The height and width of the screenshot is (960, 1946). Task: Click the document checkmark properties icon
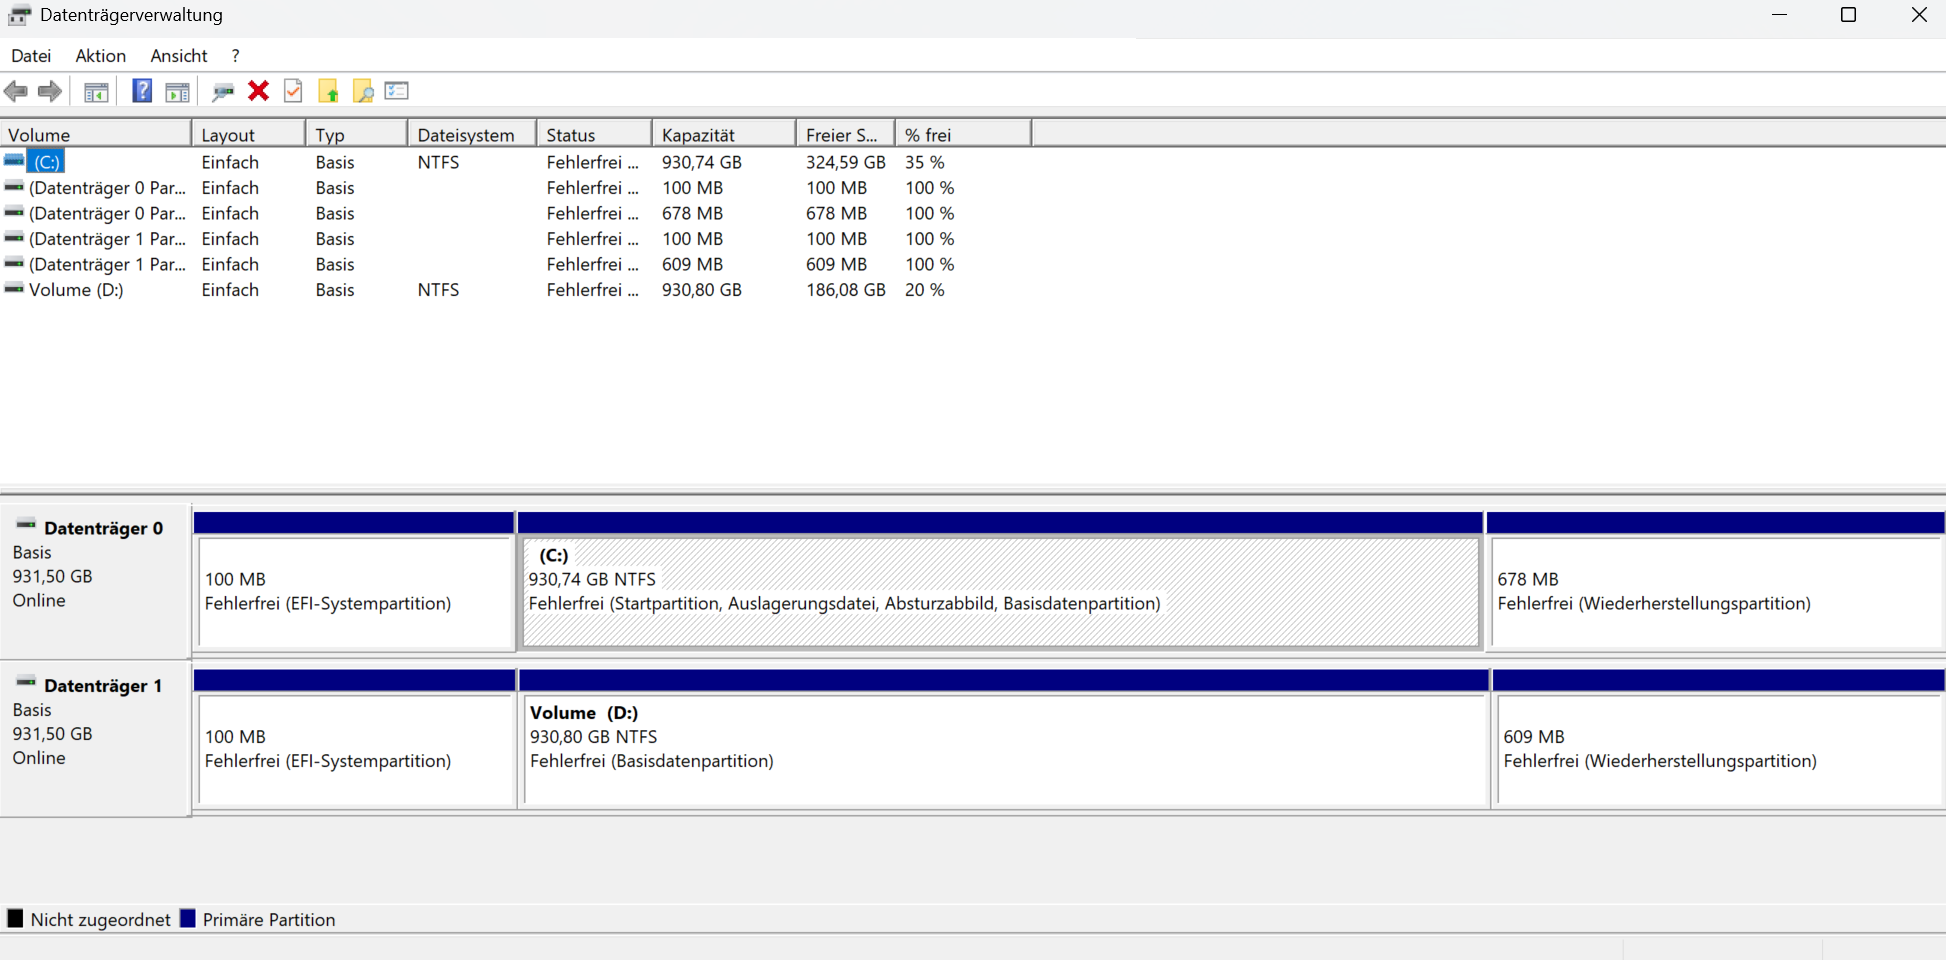pyautogui.click(x=293, y=91)
